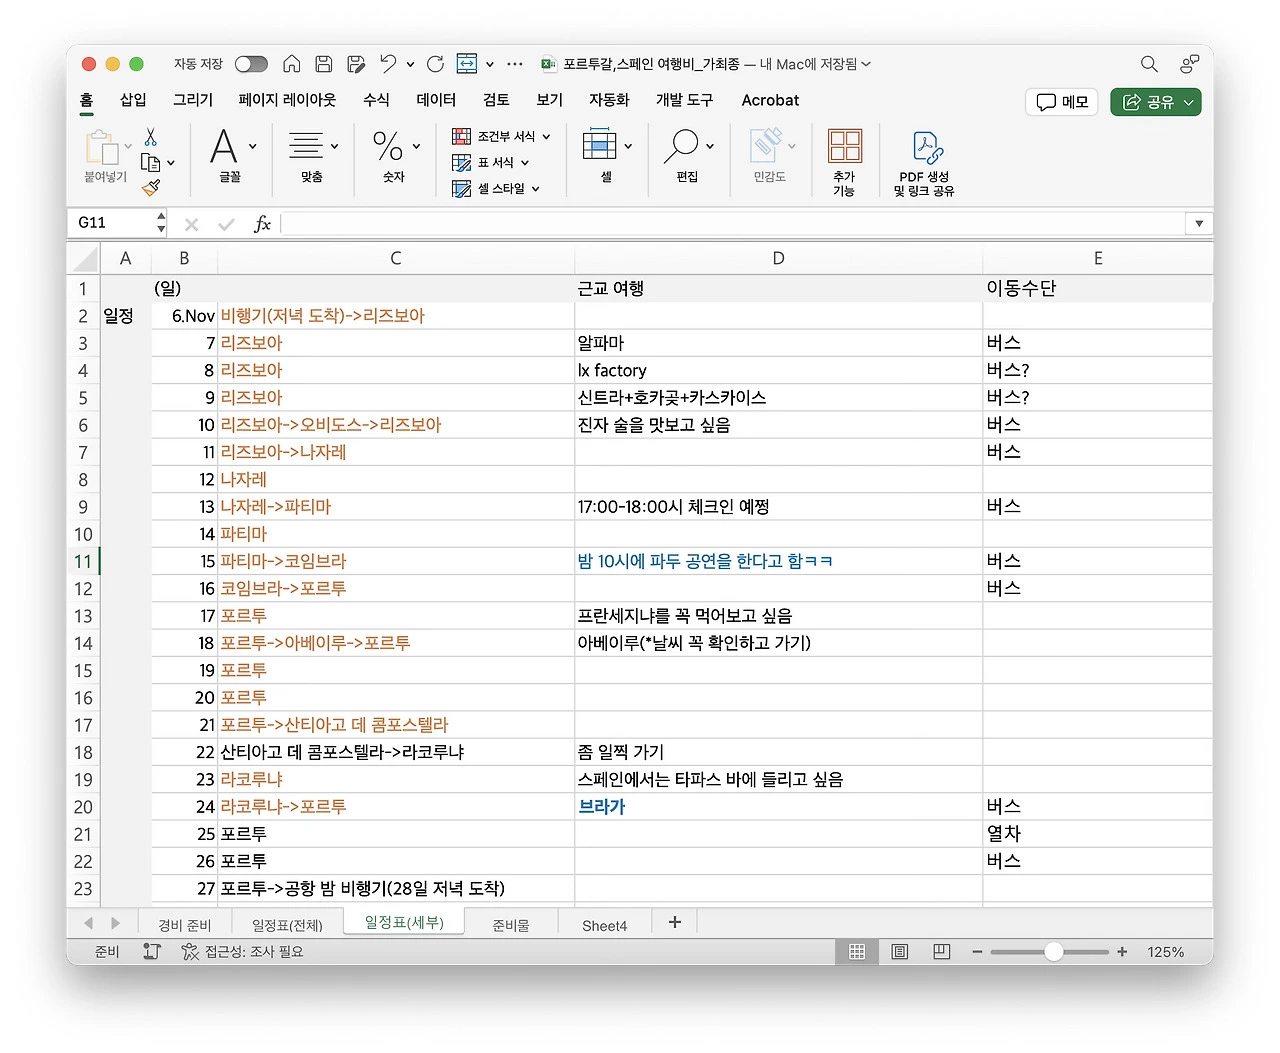The width and height of the screenshot is (1280, 1053).
Task: Go to the 수식 tab
Action: coord(376,100)
